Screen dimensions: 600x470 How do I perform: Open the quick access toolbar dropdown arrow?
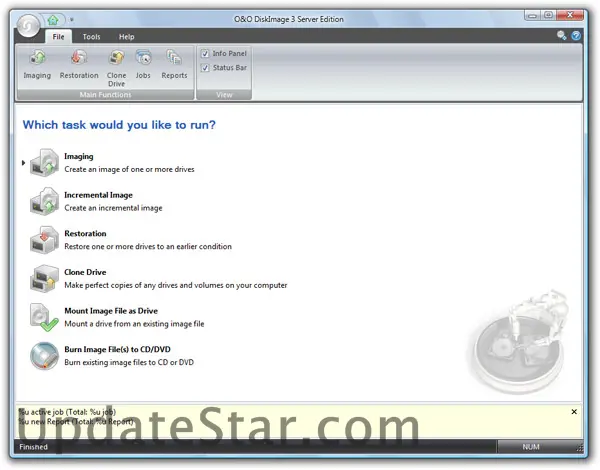(x=72, y=20)
